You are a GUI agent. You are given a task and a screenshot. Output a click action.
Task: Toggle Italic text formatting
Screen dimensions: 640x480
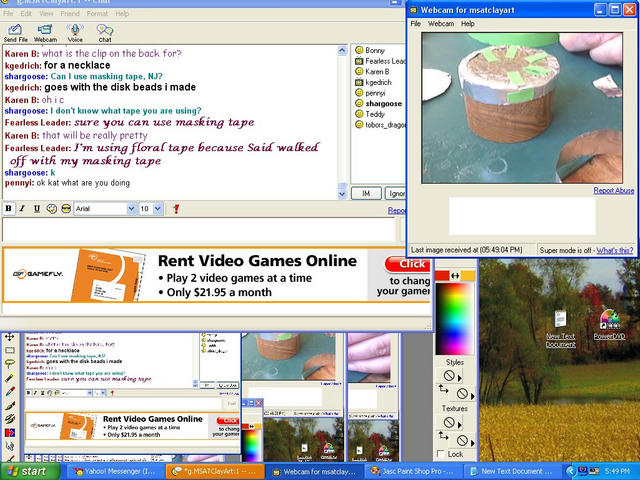point(22,209)
